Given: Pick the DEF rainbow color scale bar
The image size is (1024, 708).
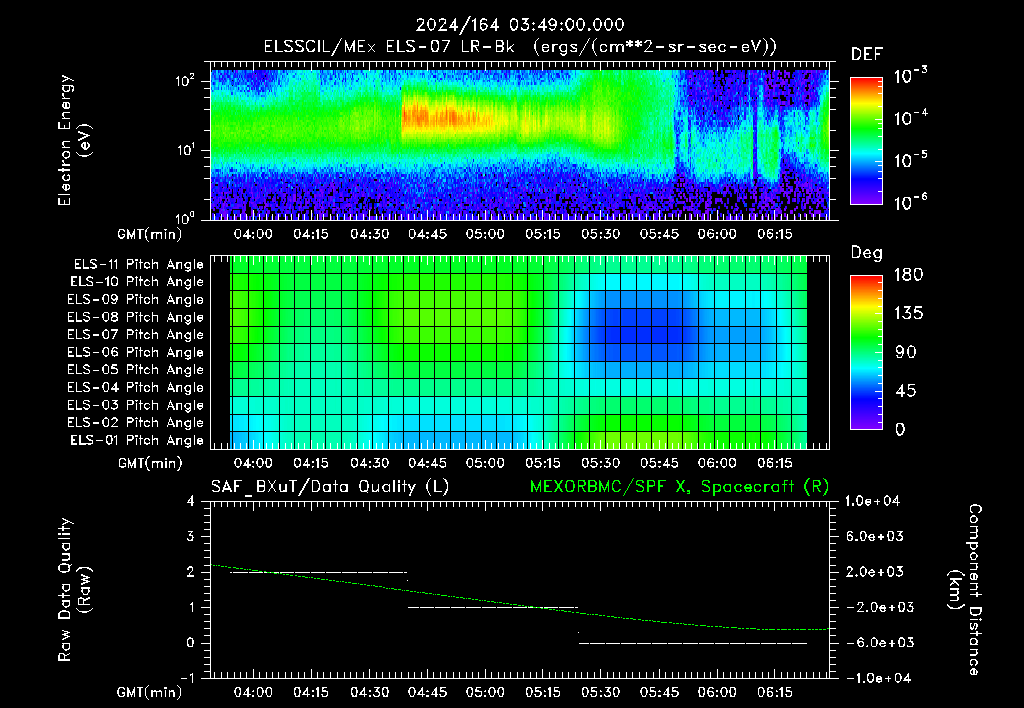Looking at the screenshot, I should click(x=866, y=141).
